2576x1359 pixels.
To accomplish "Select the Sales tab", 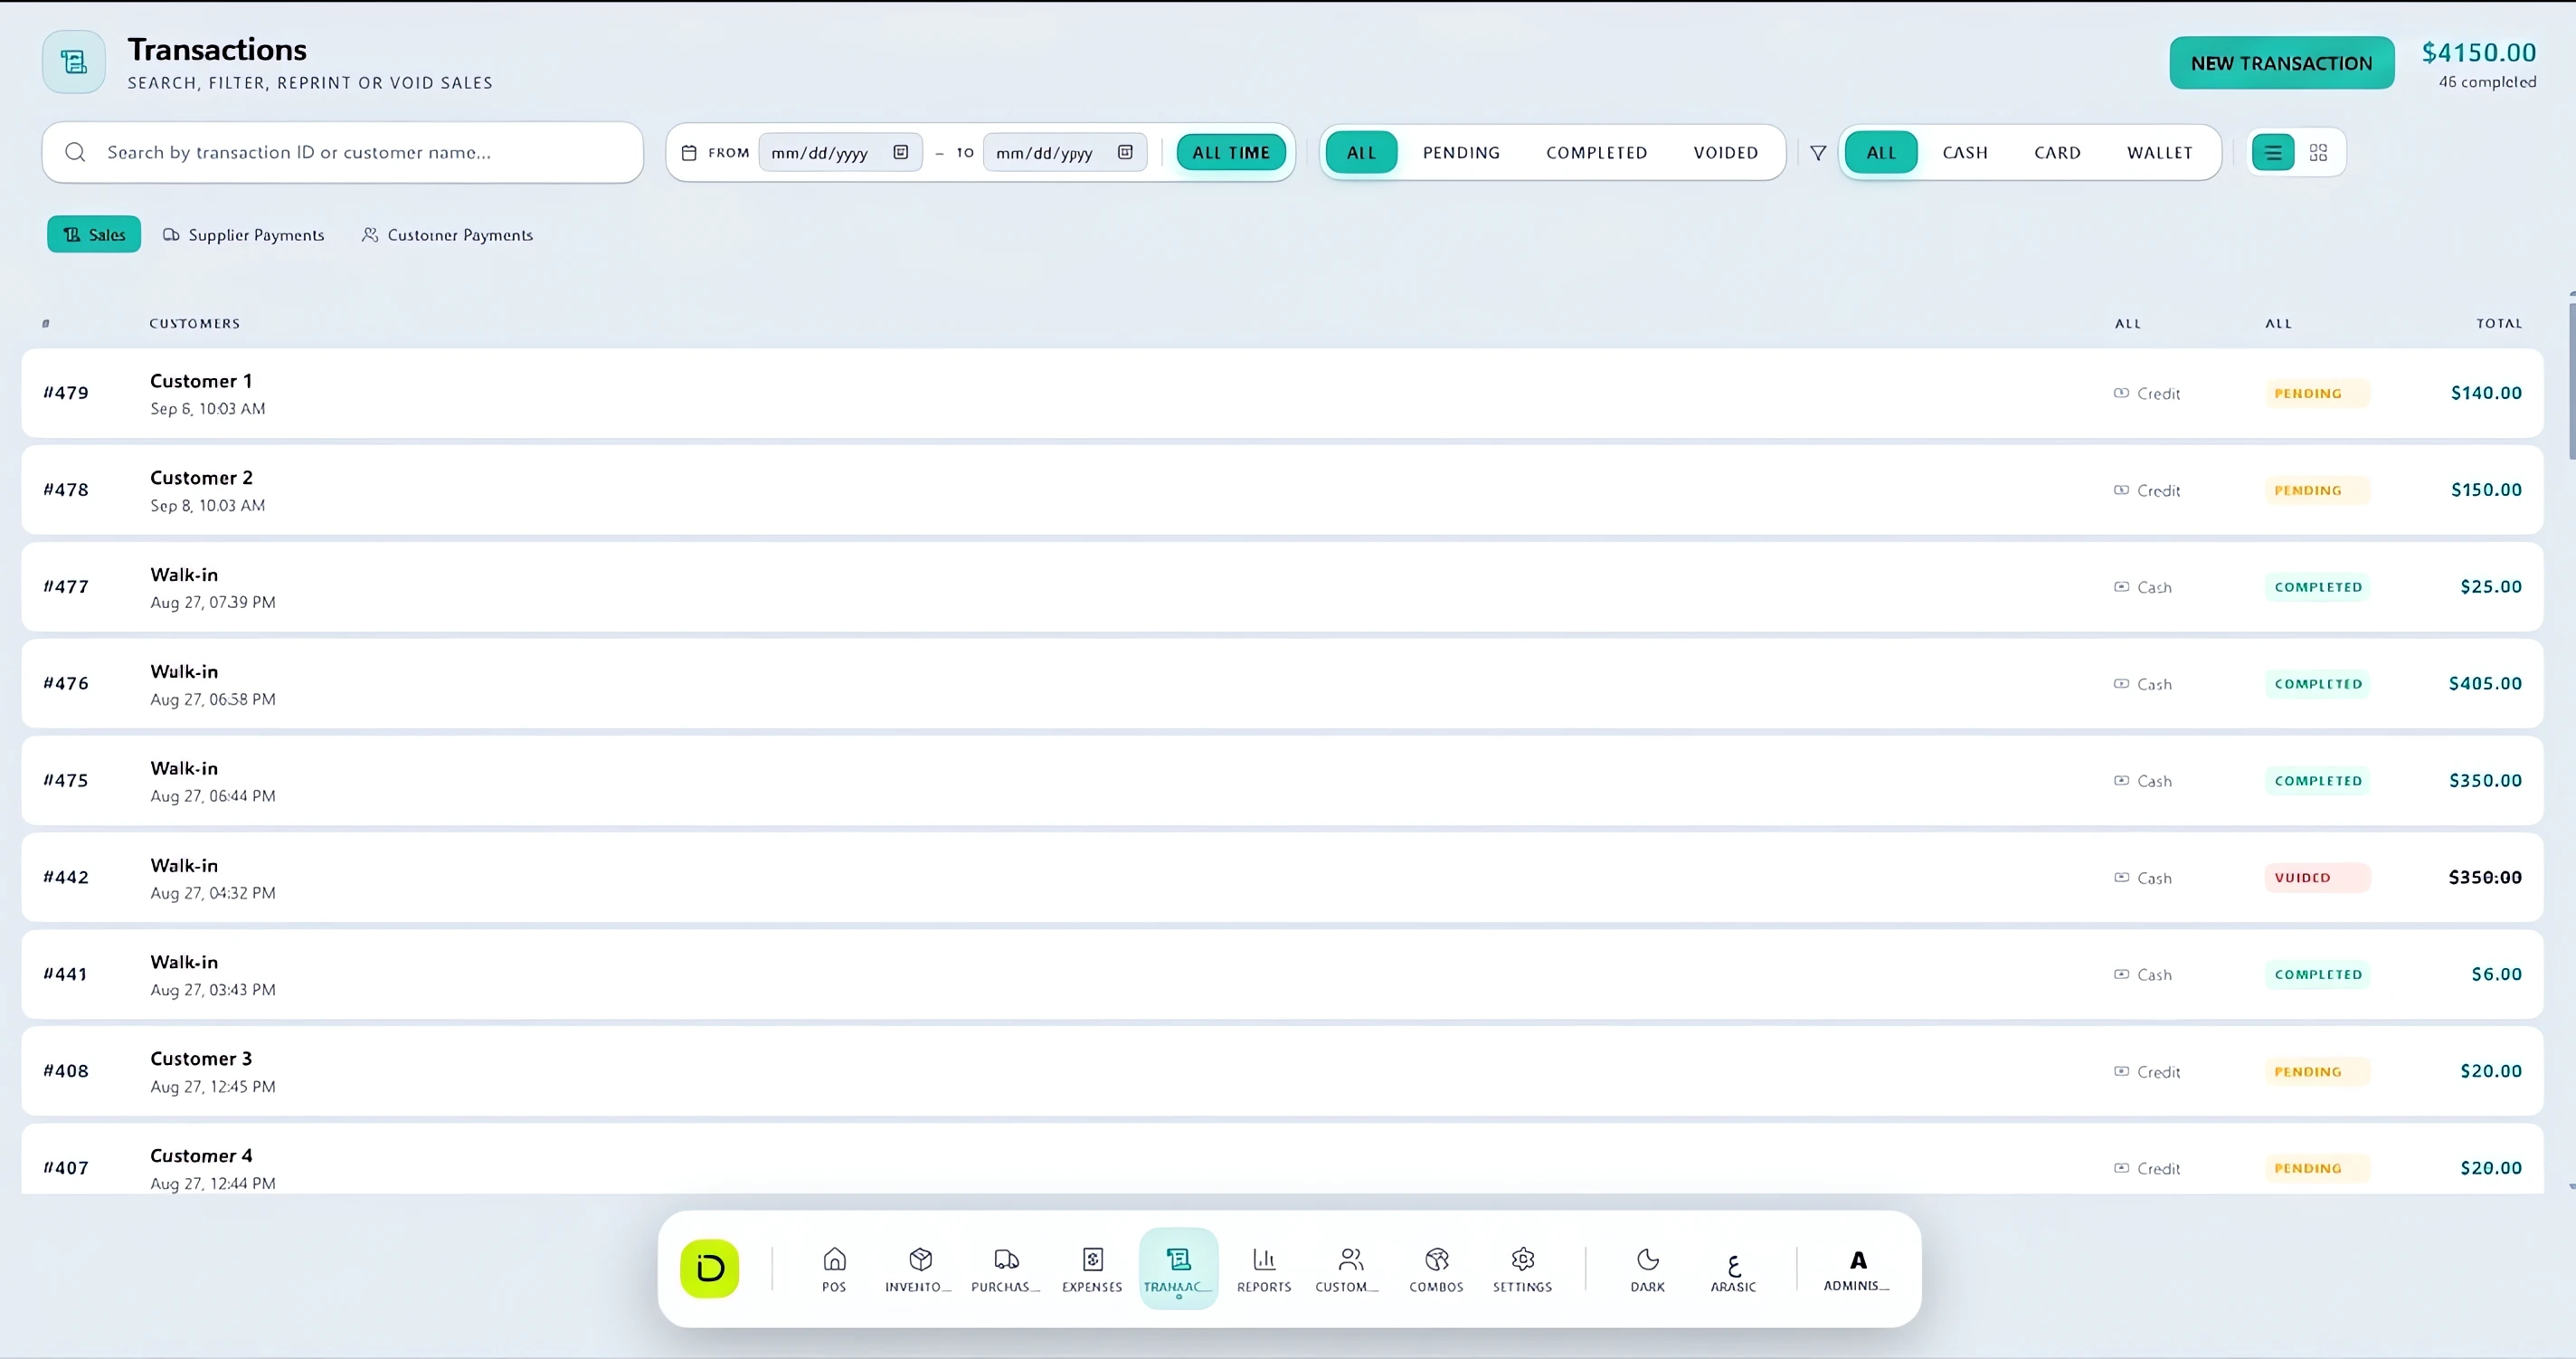I will click(94, 234).
